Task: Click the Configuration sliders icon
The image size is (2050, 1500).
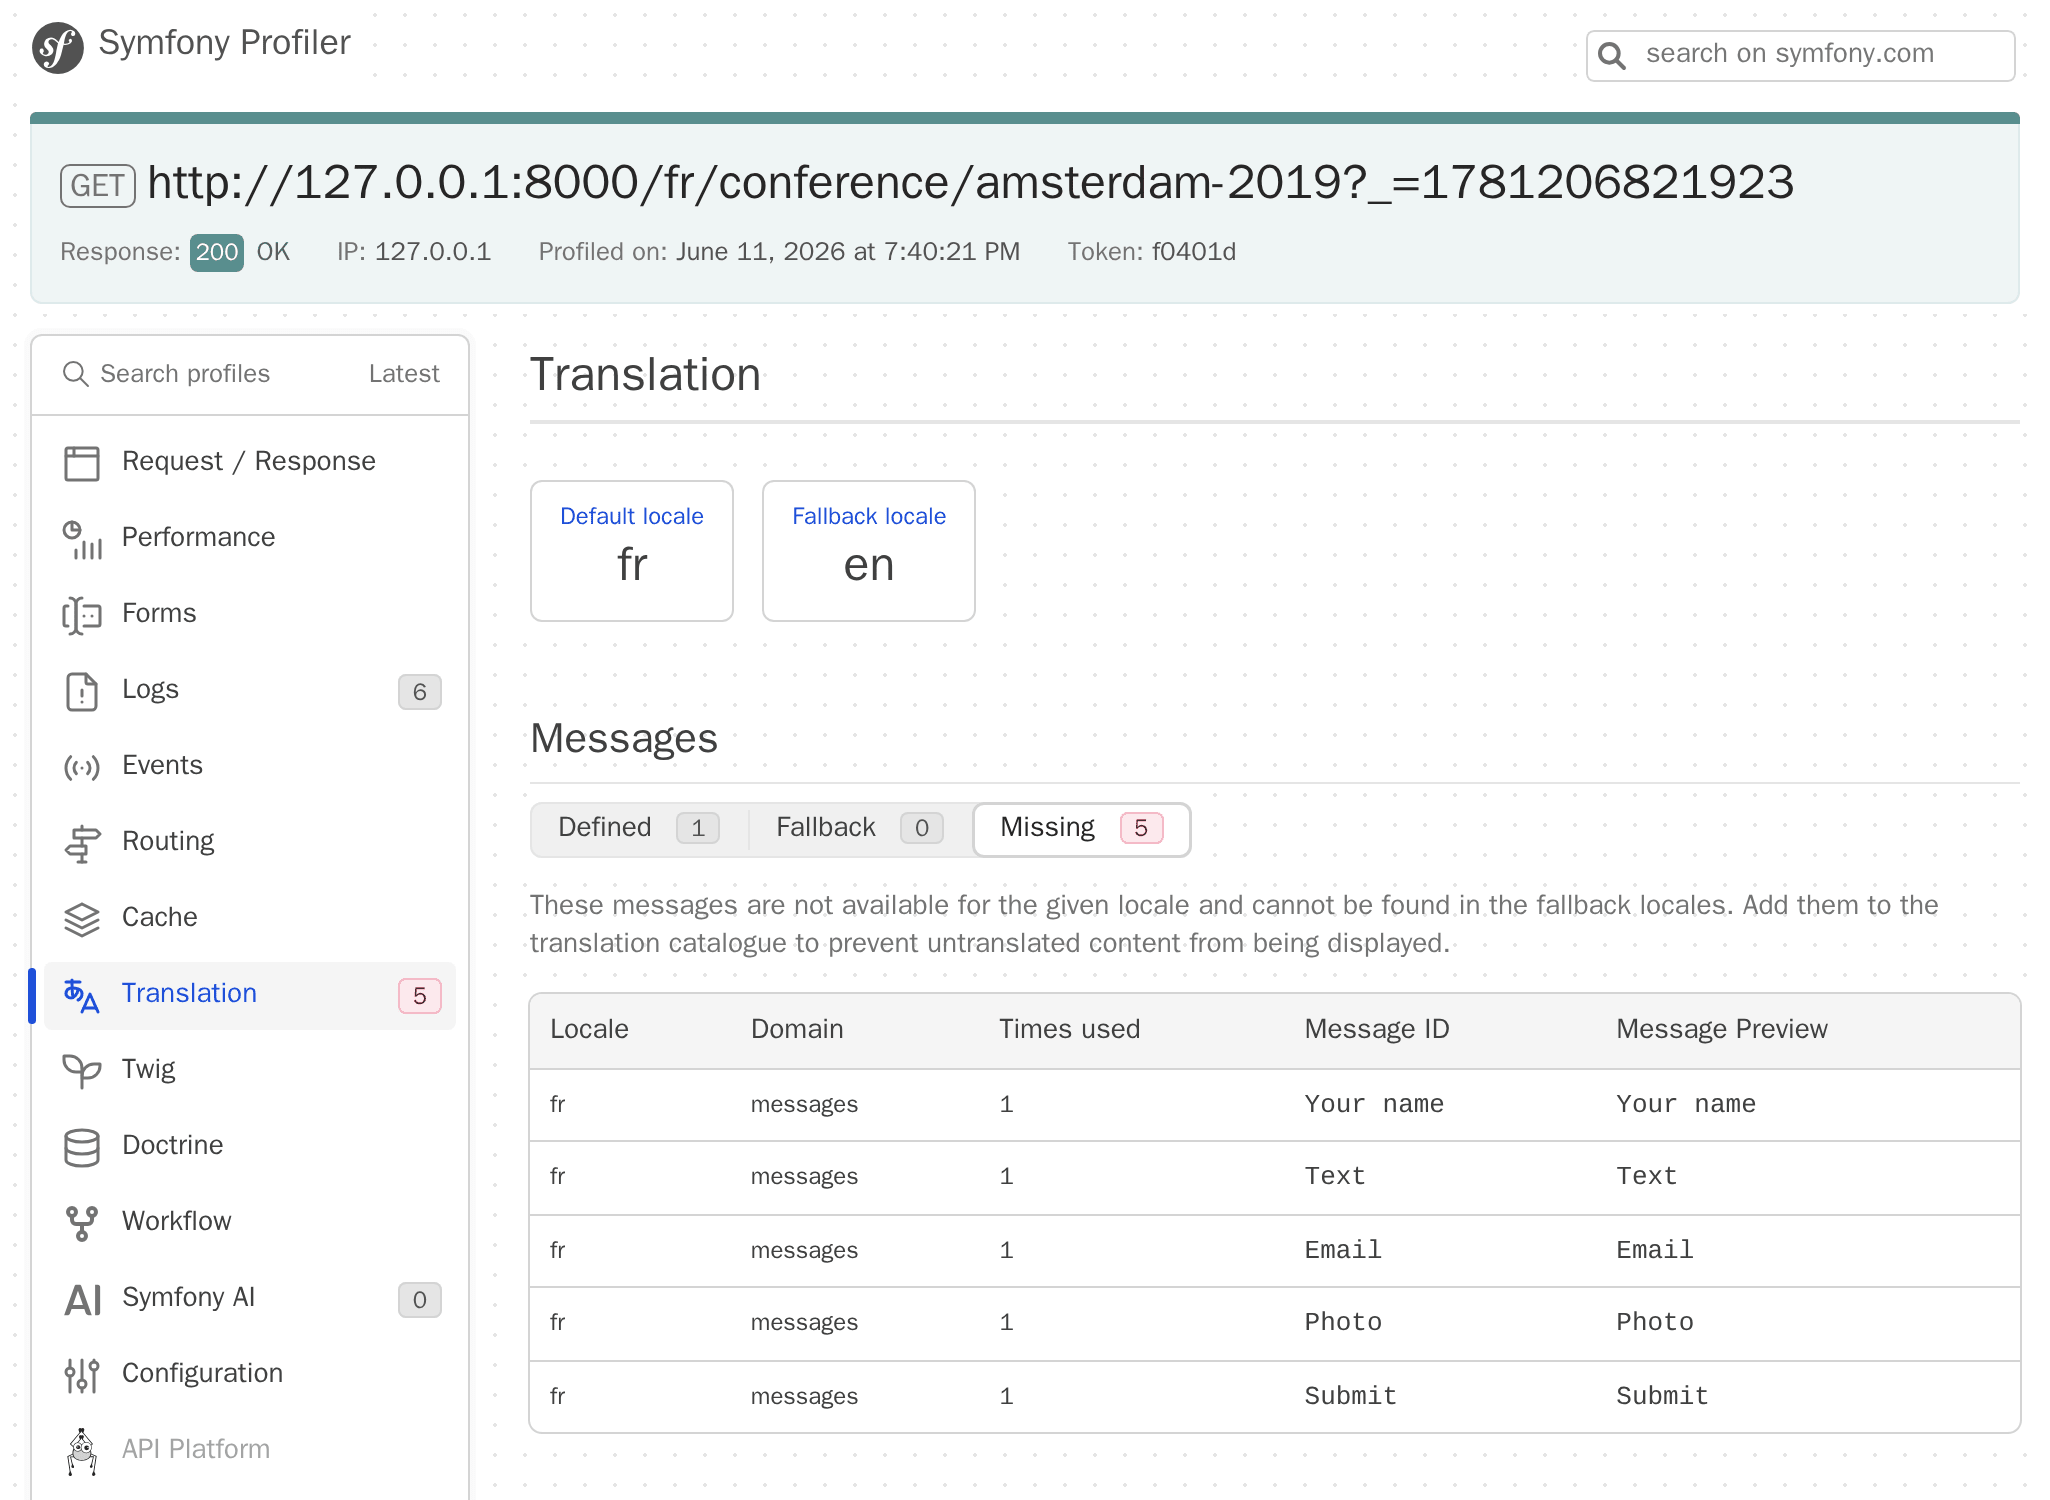Action: [82, 1375]
